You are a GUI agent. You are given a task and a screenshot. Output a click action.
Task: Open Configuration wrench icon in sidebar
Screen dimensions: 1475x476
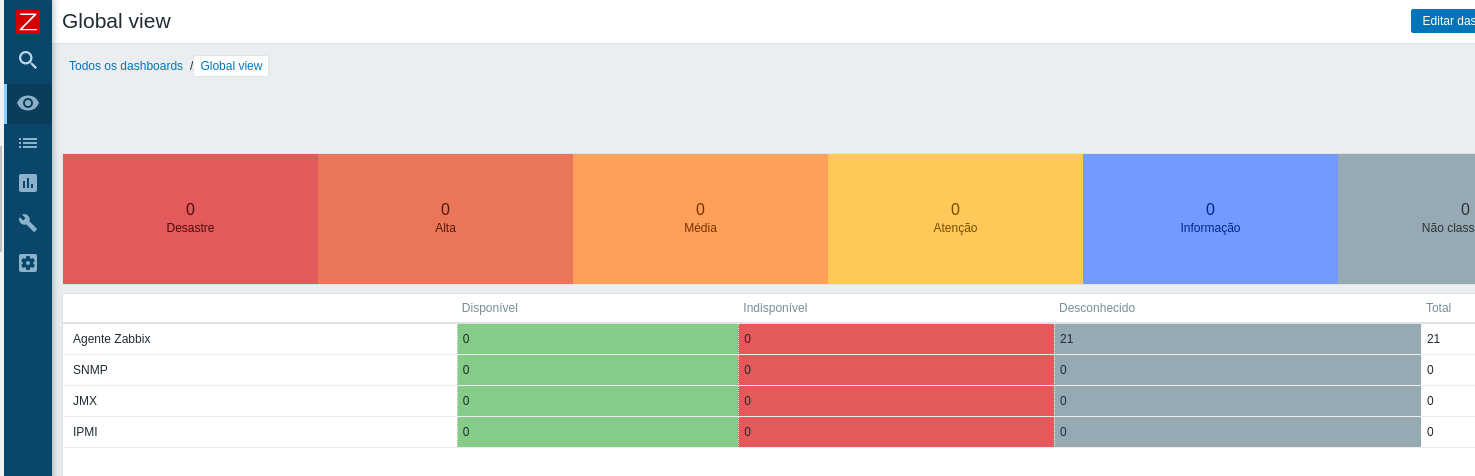point(28,223)
